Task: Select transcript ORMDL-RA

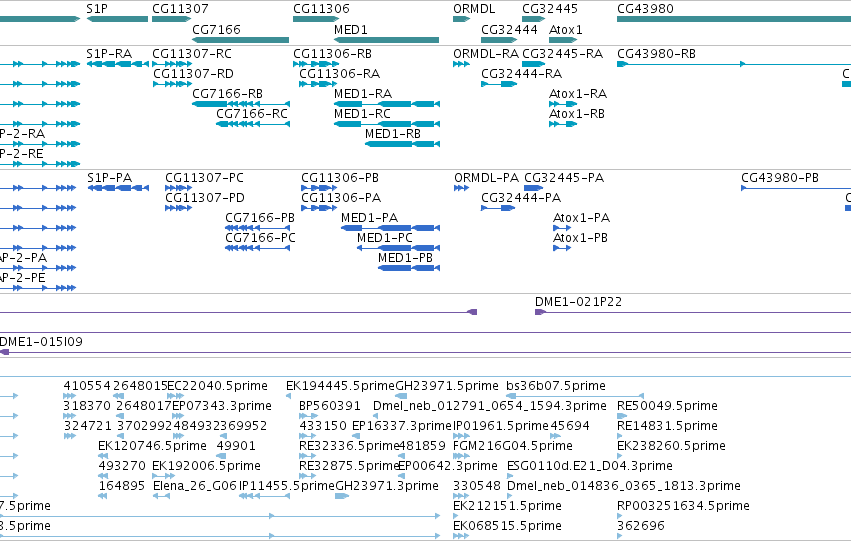Action: point(461,64)
